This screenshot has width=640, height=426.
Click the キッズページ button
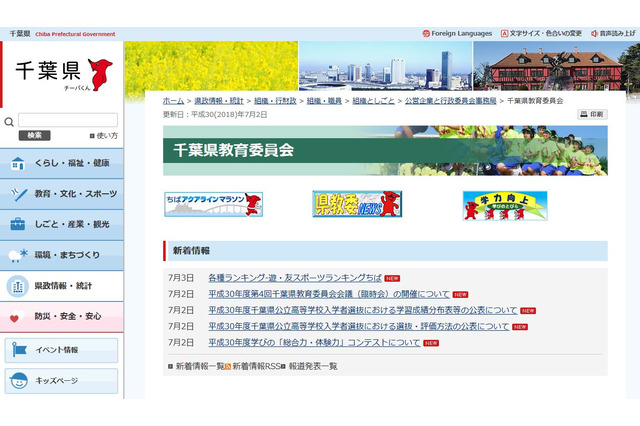[61, 381]
